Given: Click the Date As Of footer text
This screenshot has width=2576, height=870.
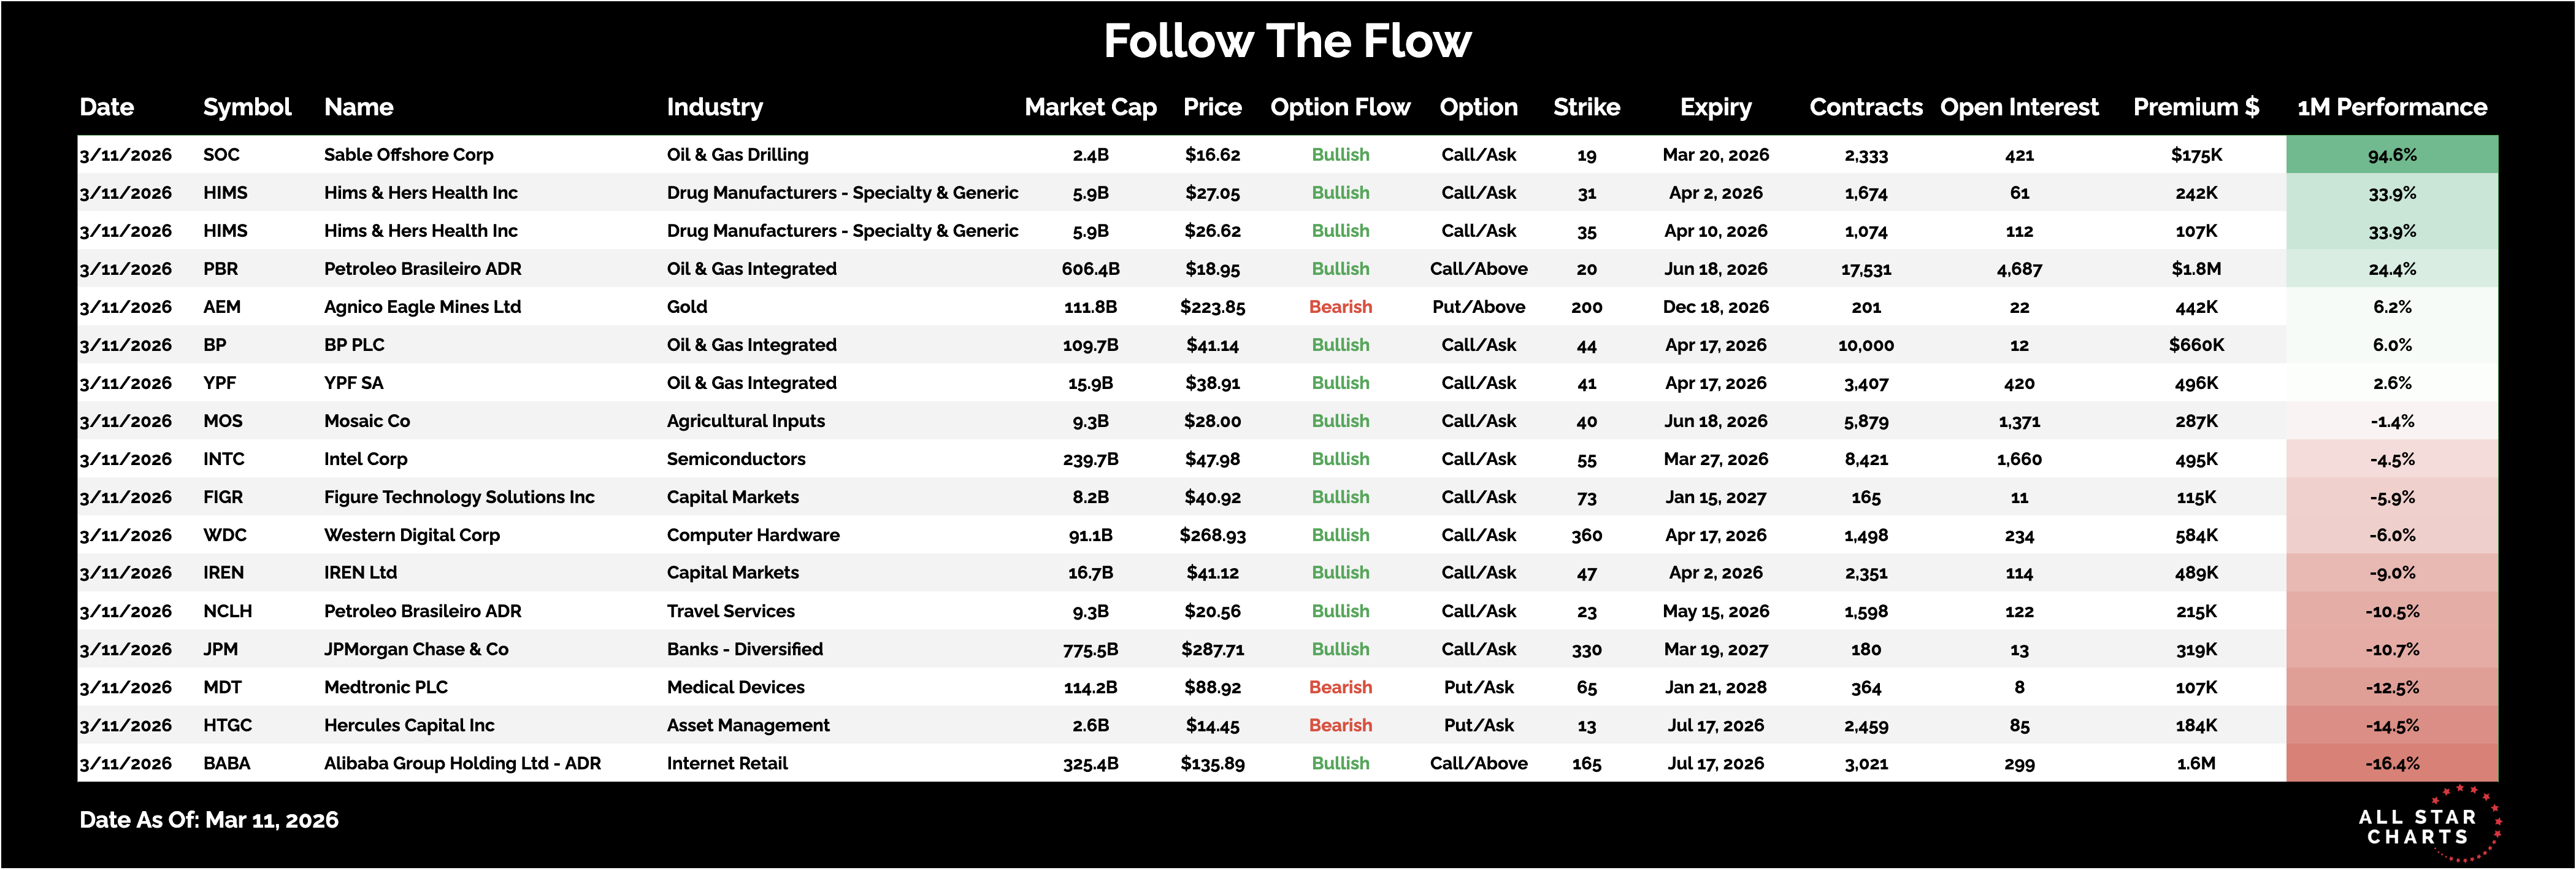Looking at the screenshot, I should (x=209, y=820).
